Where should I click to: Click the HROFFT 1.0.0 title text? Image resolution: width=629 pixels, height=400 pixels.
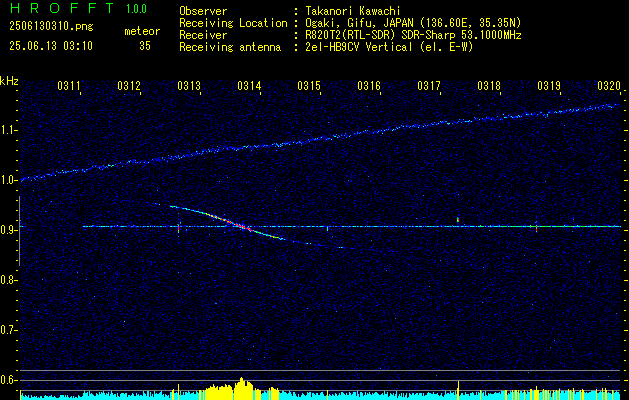(x=78, y=8)
